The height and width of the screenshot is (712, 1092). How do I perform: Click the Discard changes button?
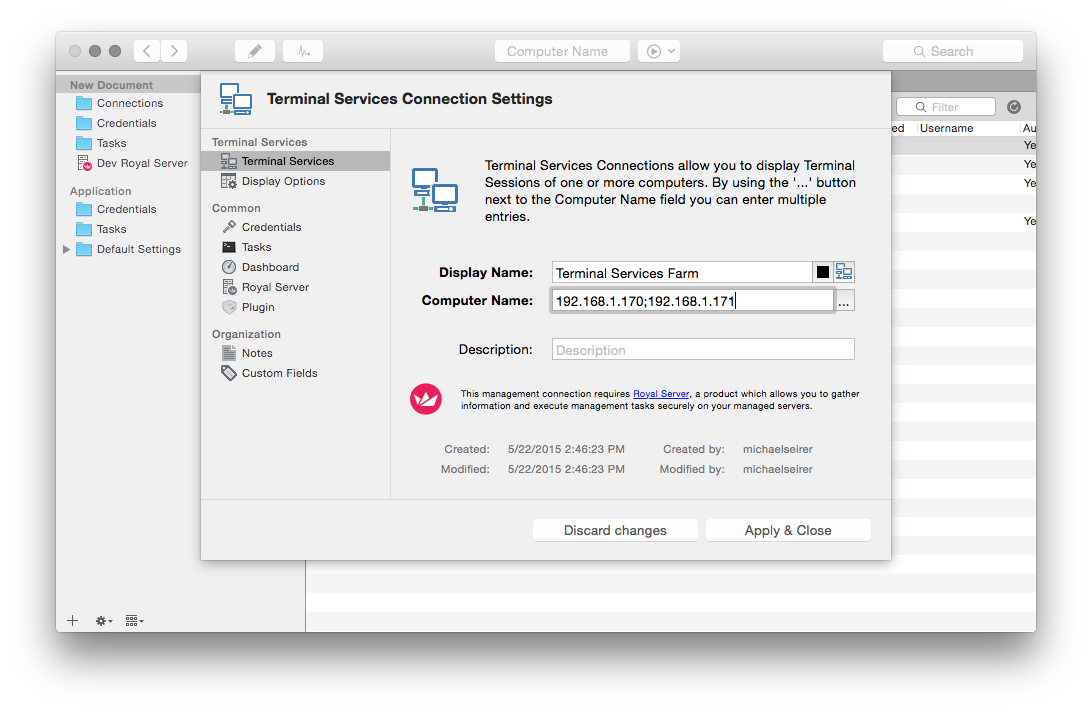point(615,530)
